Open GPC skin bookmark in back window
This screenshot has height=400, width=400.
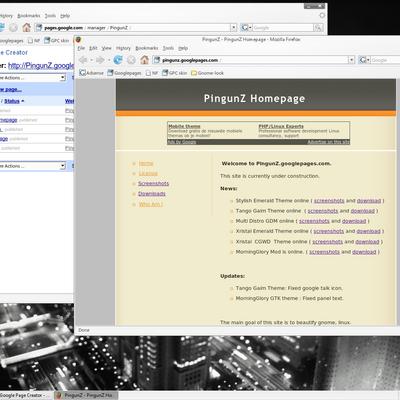pos(56,41)
